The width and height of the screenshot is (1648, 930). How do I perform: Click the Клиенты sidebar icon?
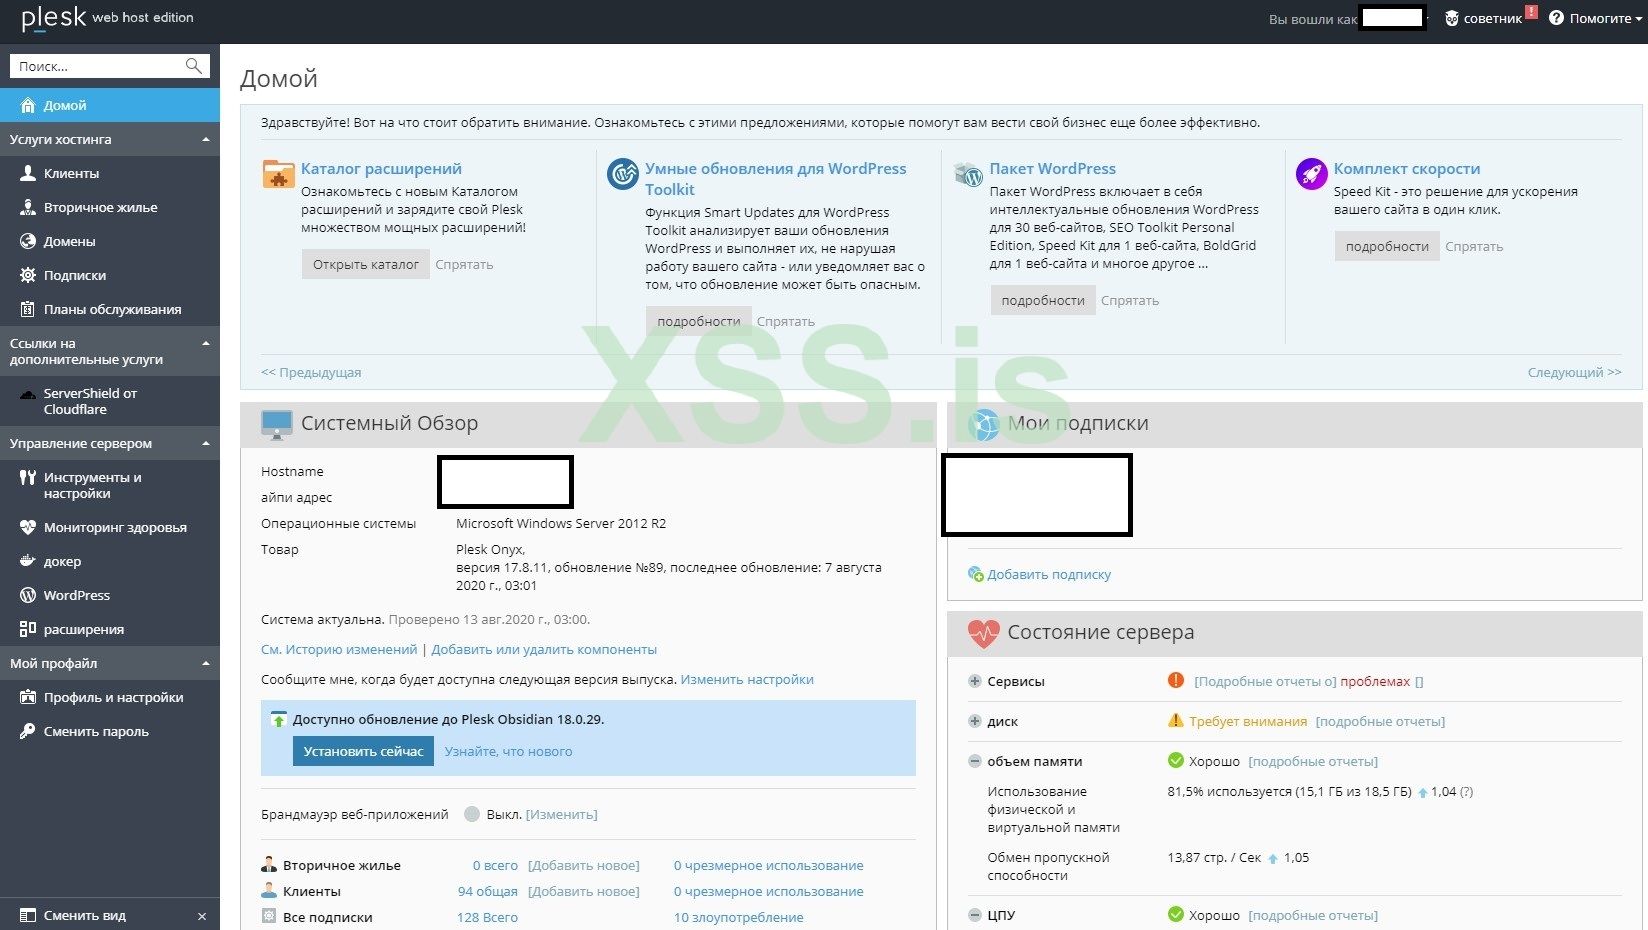27,173
